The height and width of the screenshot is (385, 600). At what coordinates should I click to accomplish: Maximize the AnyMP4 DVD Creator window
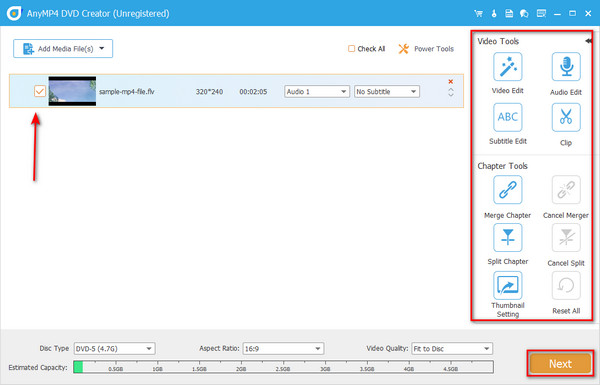572,14
